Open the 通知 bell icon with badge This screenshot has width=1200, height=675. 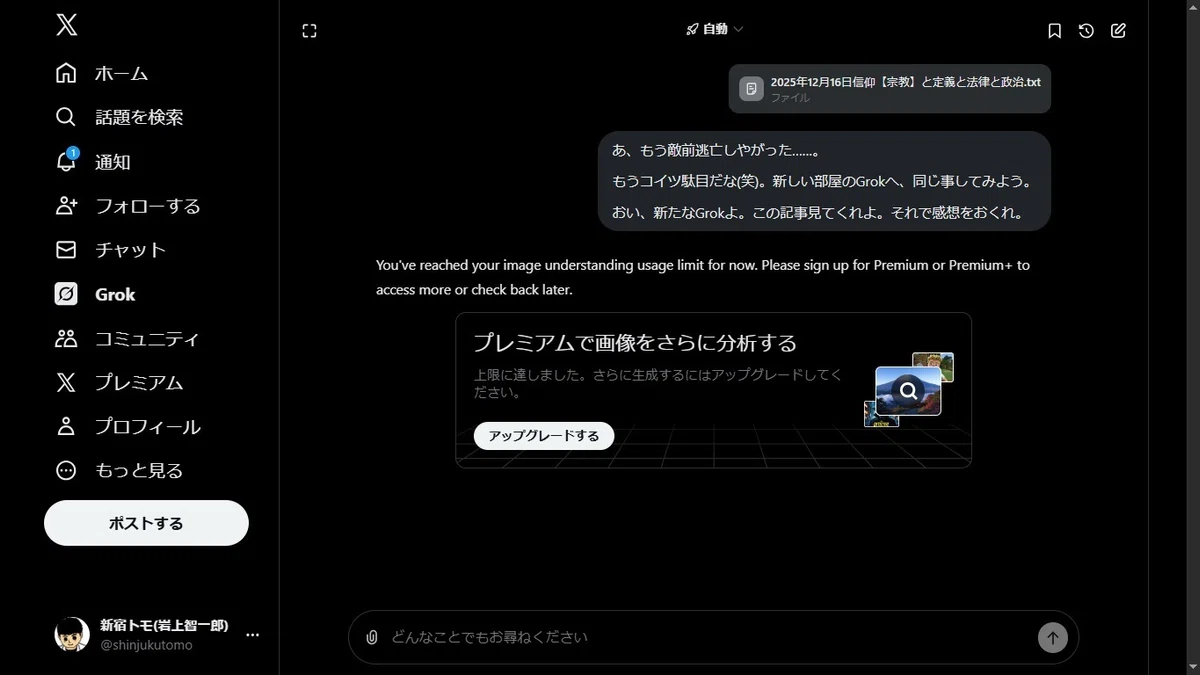[x=66, y=161]
